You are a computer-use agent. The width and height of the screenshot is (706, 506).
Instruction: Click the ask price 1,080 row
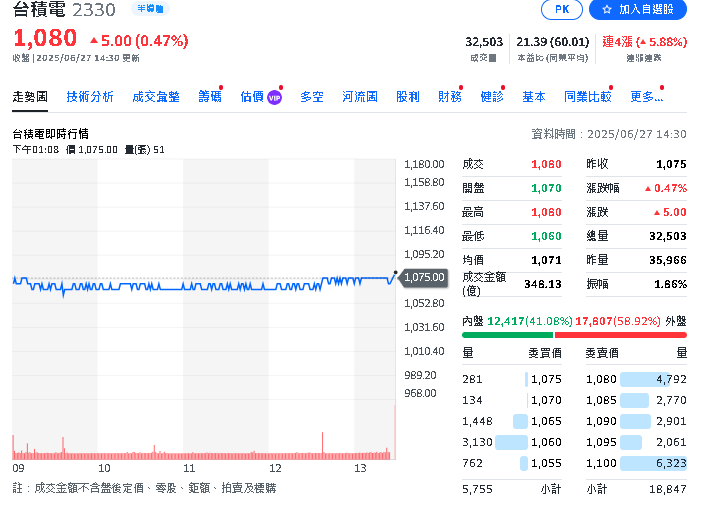(x=636, y=380)
